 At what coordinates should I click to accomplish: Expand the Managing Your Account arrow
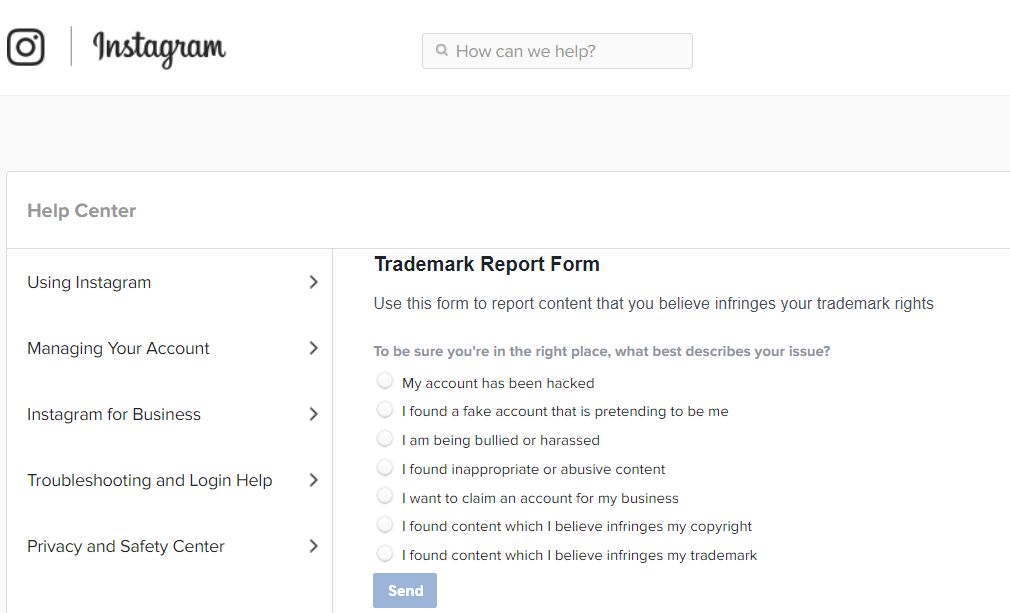click(313, 348)
